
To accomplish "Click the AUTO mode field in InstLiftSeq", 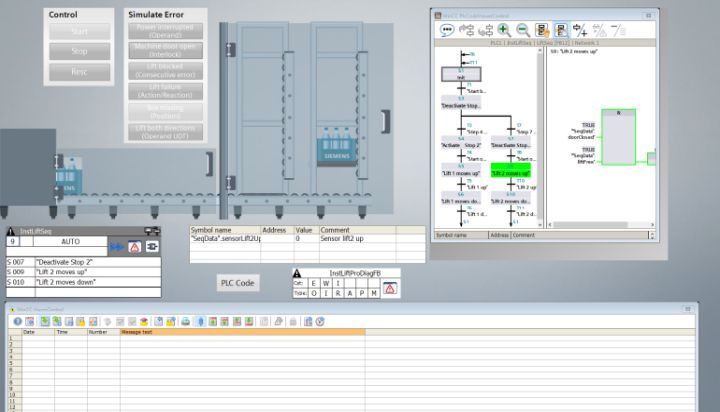I will pos(70,242).
